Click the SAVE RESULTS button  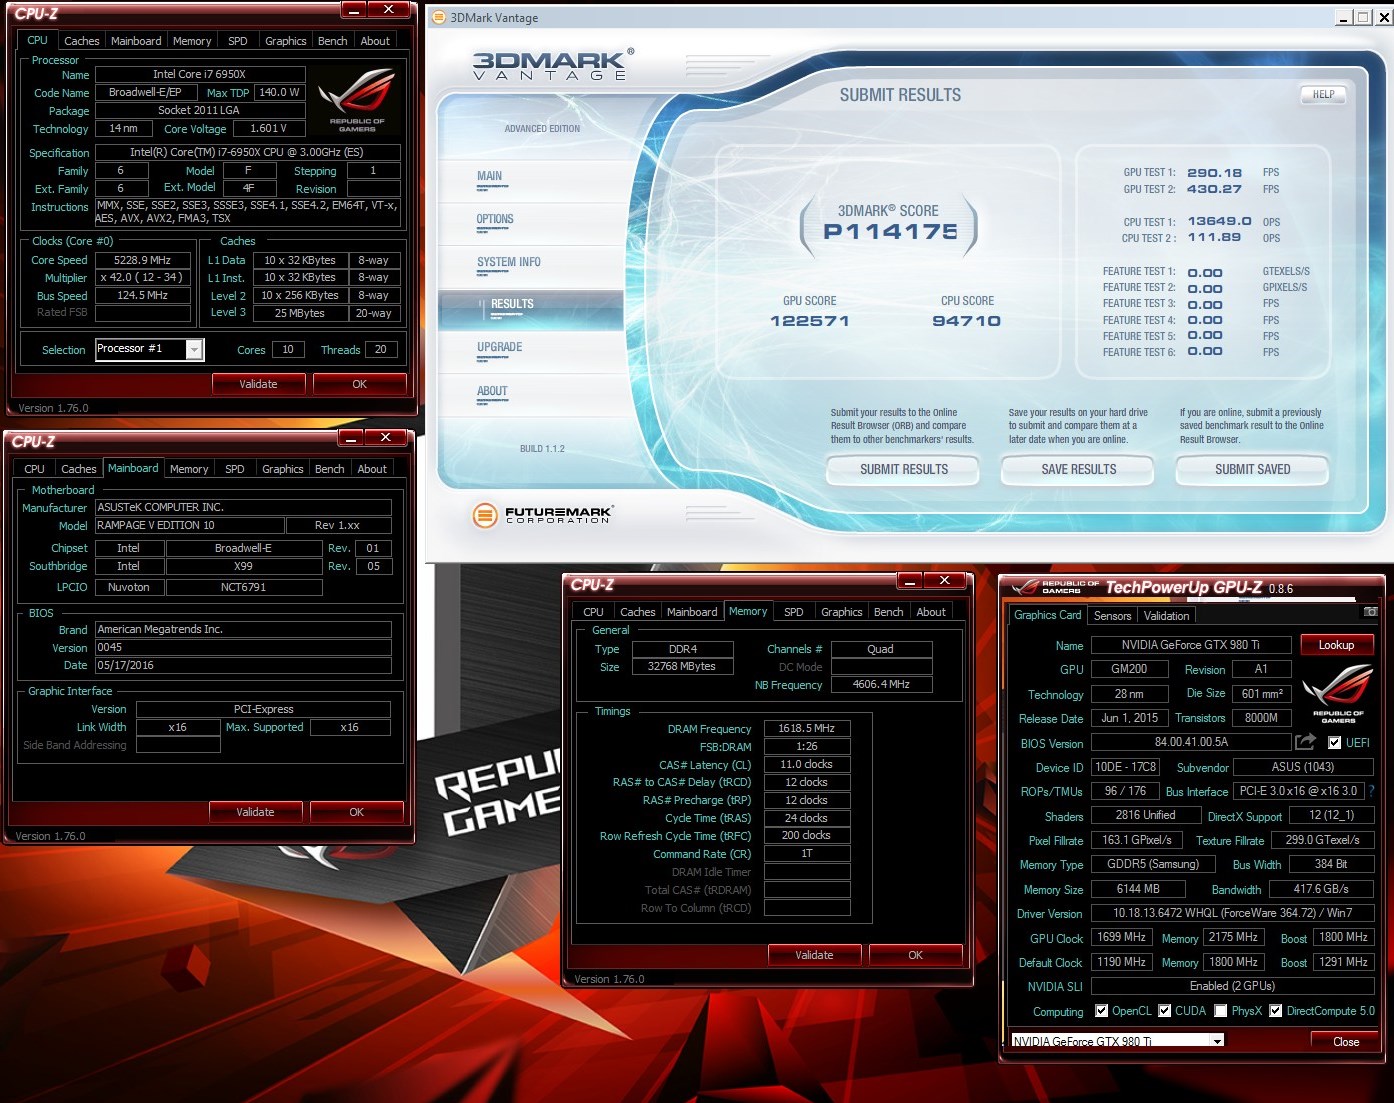[x=1078, y=469]
